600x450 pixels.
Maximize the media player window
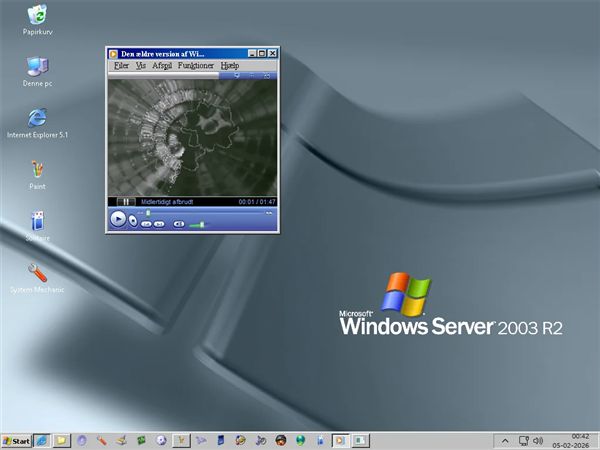tap(262, 54)
